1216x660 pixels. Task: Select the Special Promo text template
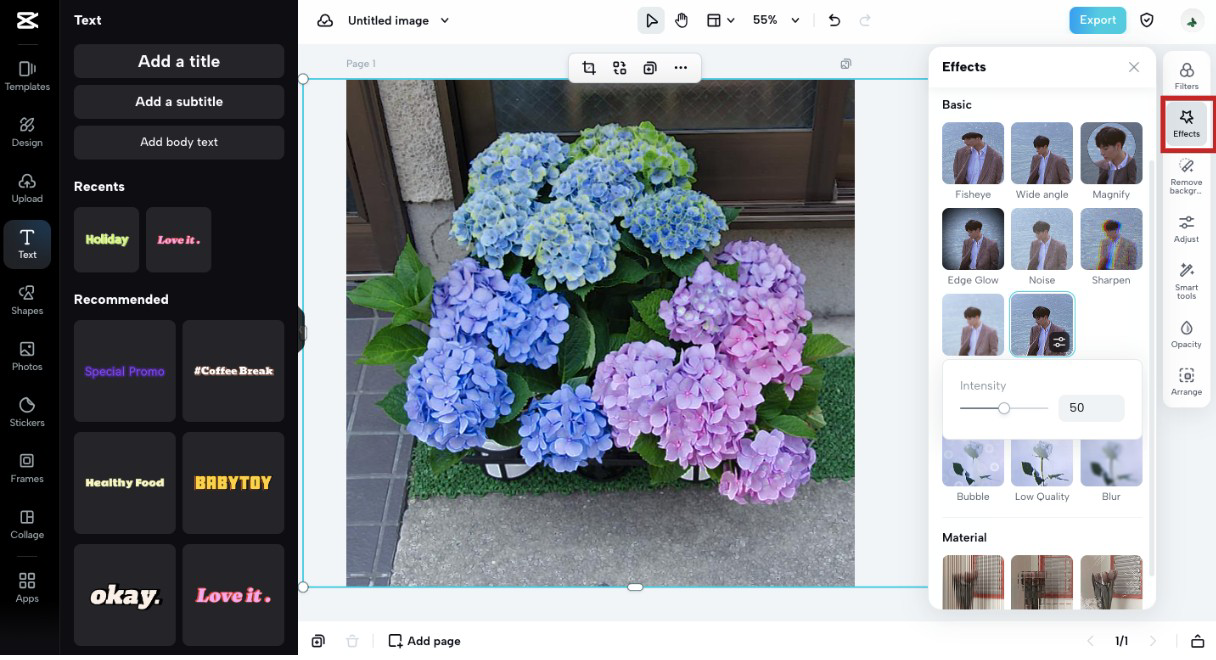(x=125, y=371)
